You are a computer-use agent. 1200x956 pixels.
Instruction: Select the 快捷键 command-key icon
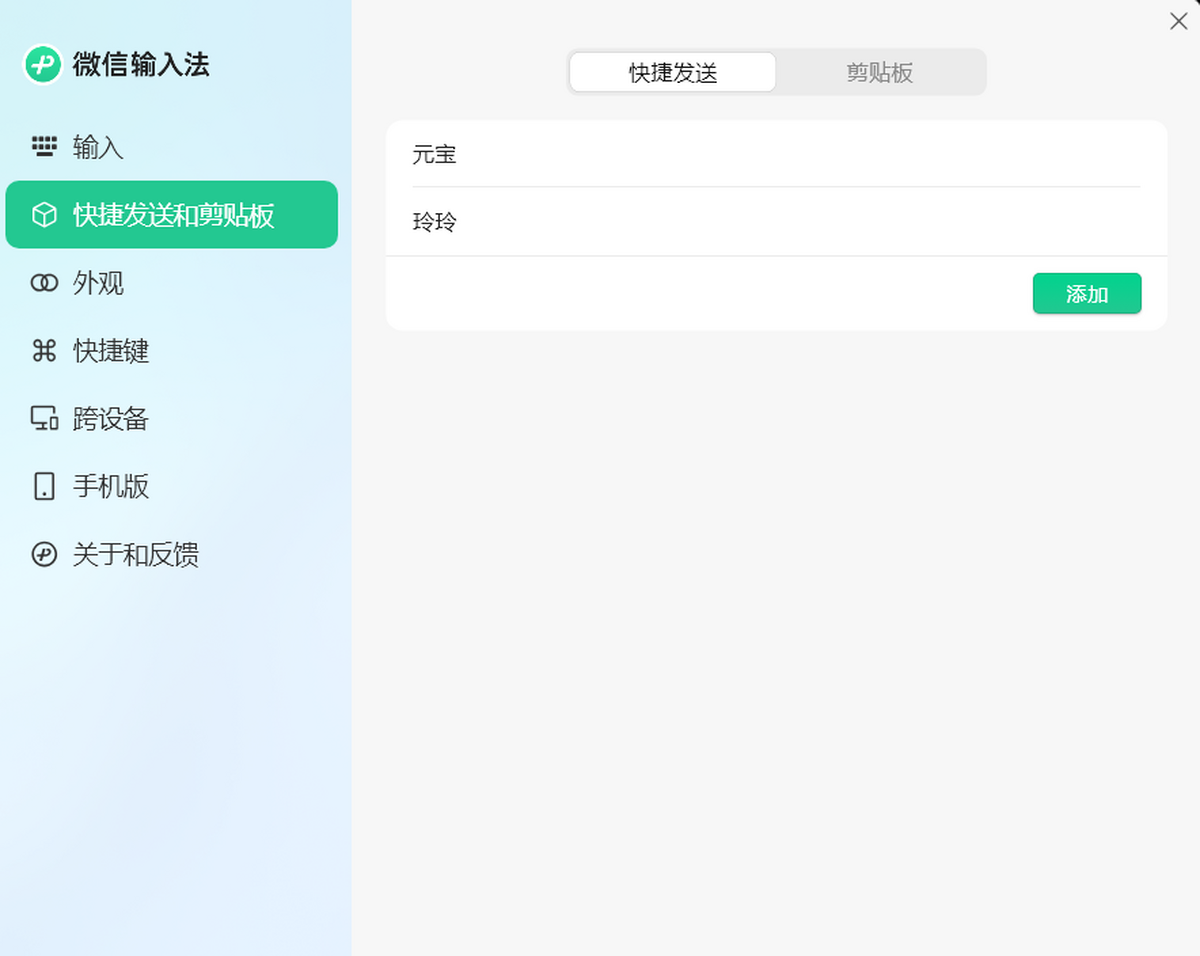pyautogui.click(x=44, y=351)
